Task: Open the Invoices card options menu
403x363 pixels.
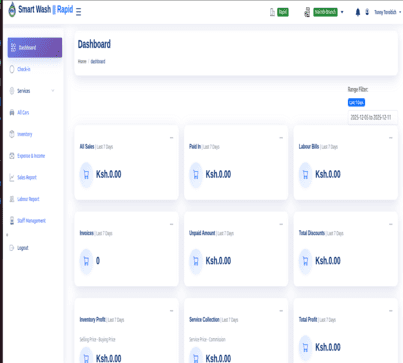Action: coord(171,224)
